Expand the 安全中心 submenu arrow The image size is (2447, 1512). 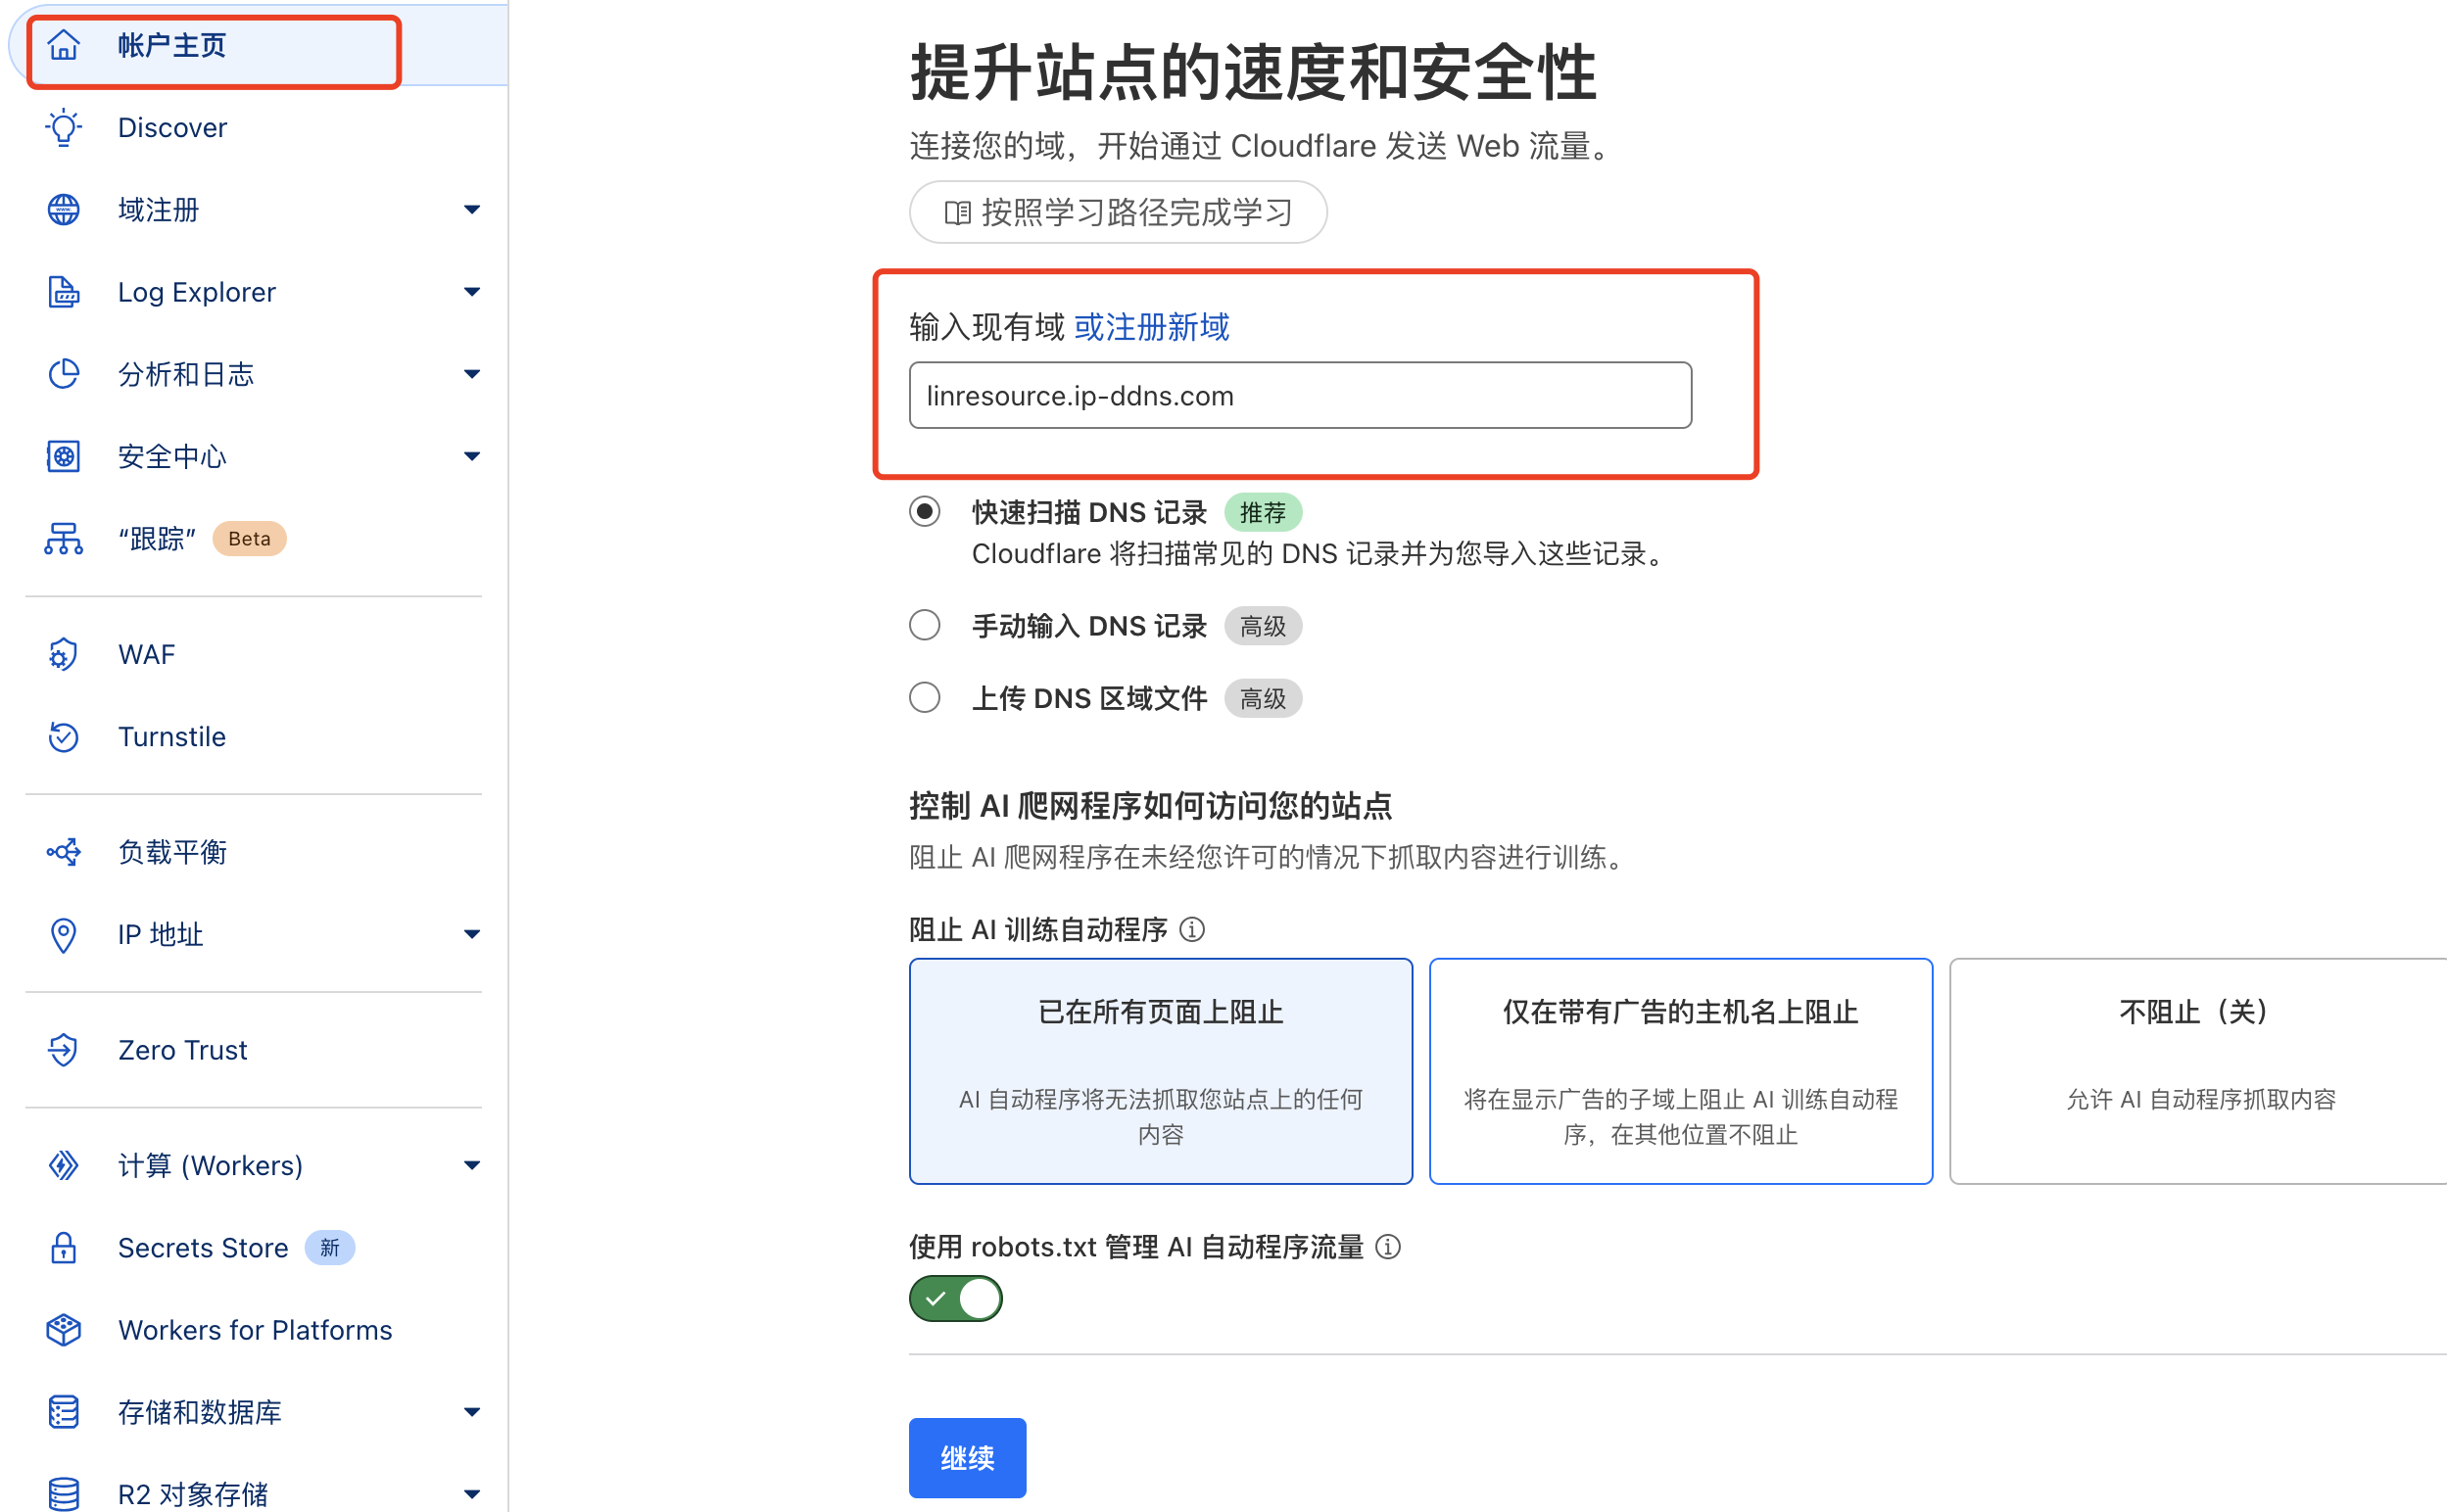click(472, 457)
